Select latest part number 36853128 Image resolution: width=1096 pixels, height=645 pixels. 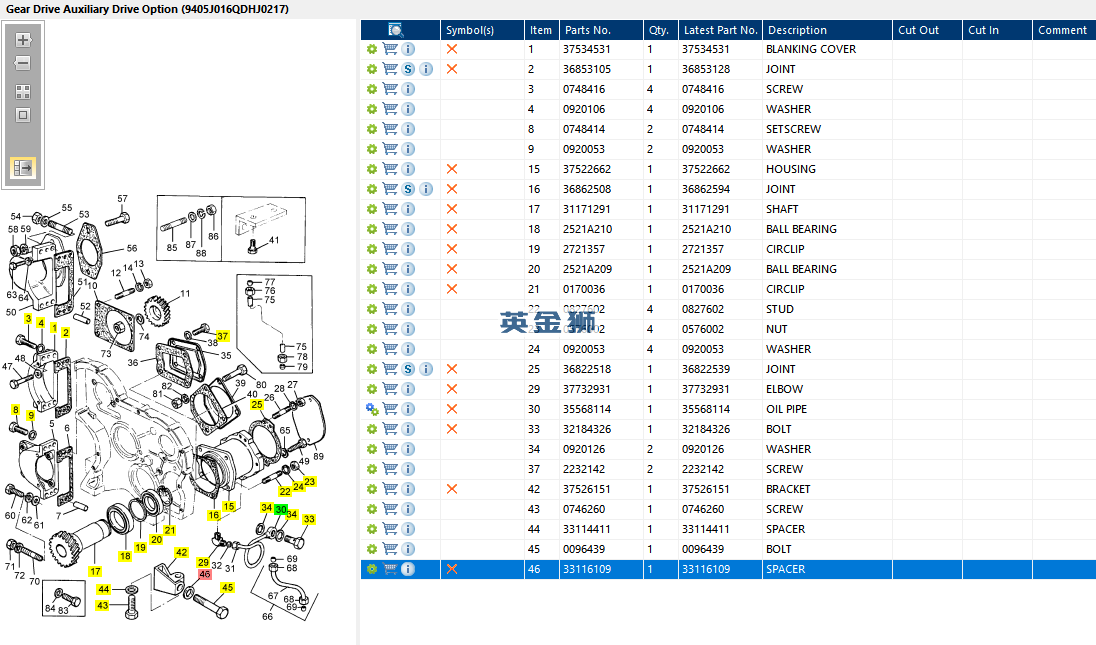706,69
